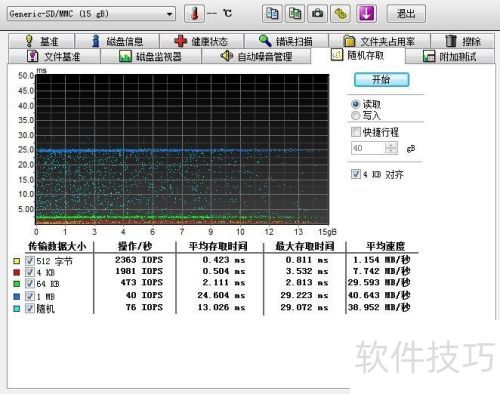
Task: Click the extra tests tab icon
Action: point(429,56)
